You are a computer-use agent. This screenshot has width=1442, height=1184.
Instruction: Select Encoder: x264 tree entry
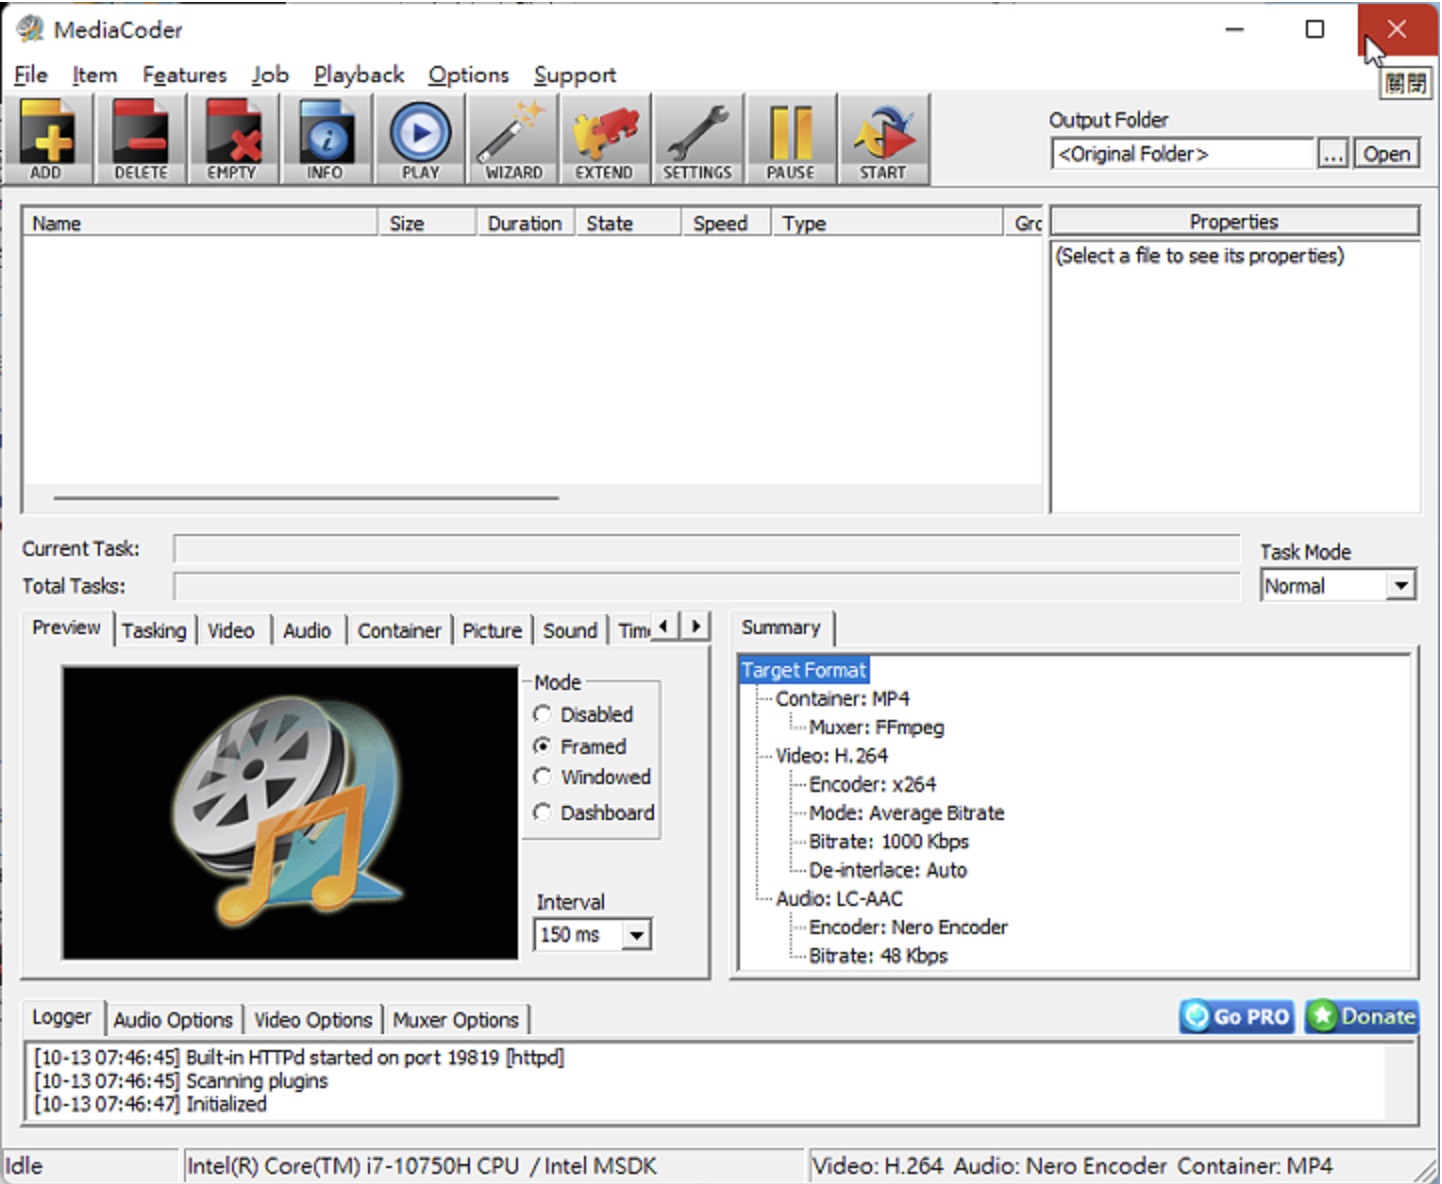(873, 785)
